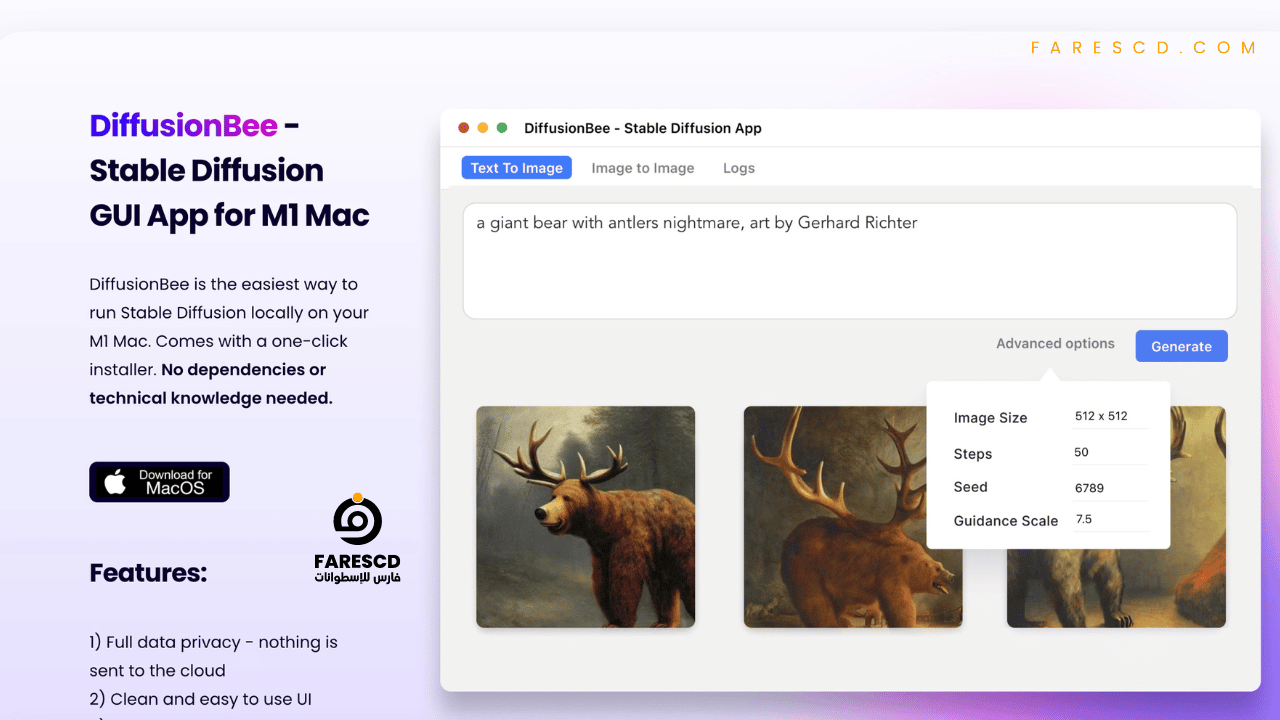Image resolution: width=1280 pixels, height=720 pixels.
Task: Click the Apple logo in download badge
Action: [x=116, y=482]
